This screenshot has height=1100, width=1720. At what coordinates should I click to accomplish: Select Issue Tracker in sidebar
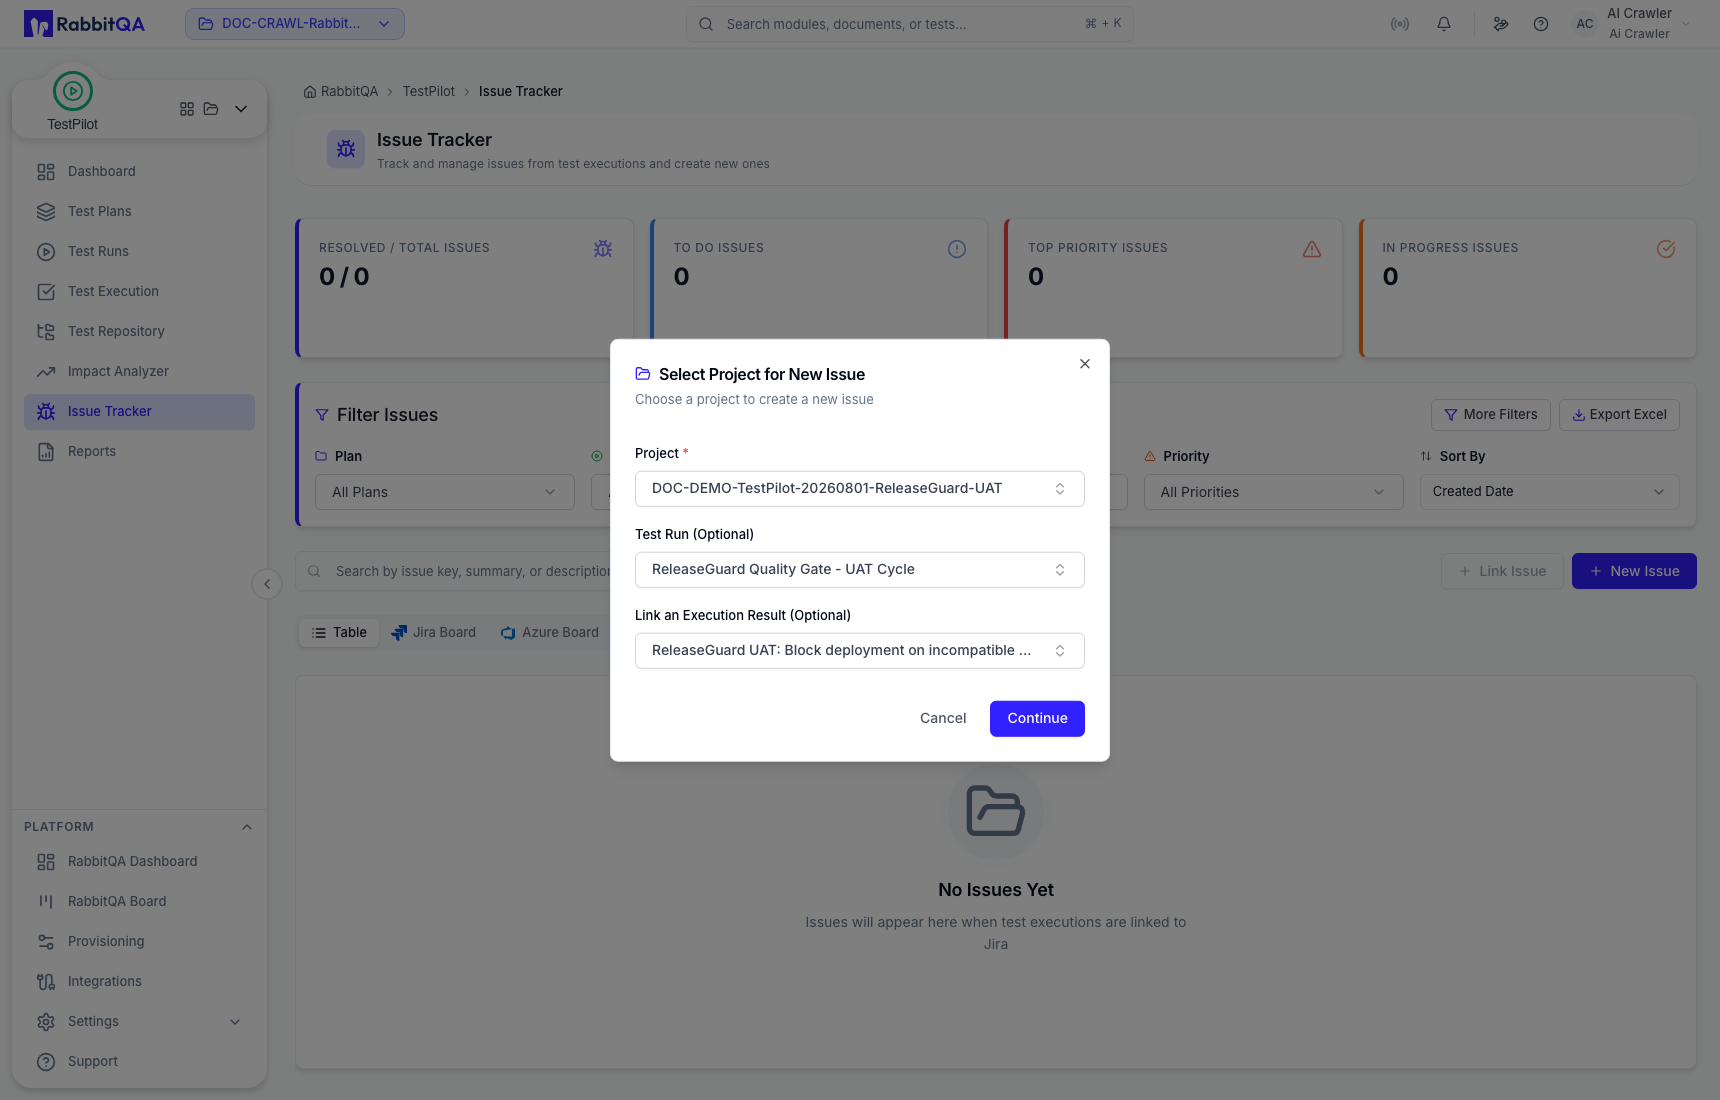click(139, 412)
